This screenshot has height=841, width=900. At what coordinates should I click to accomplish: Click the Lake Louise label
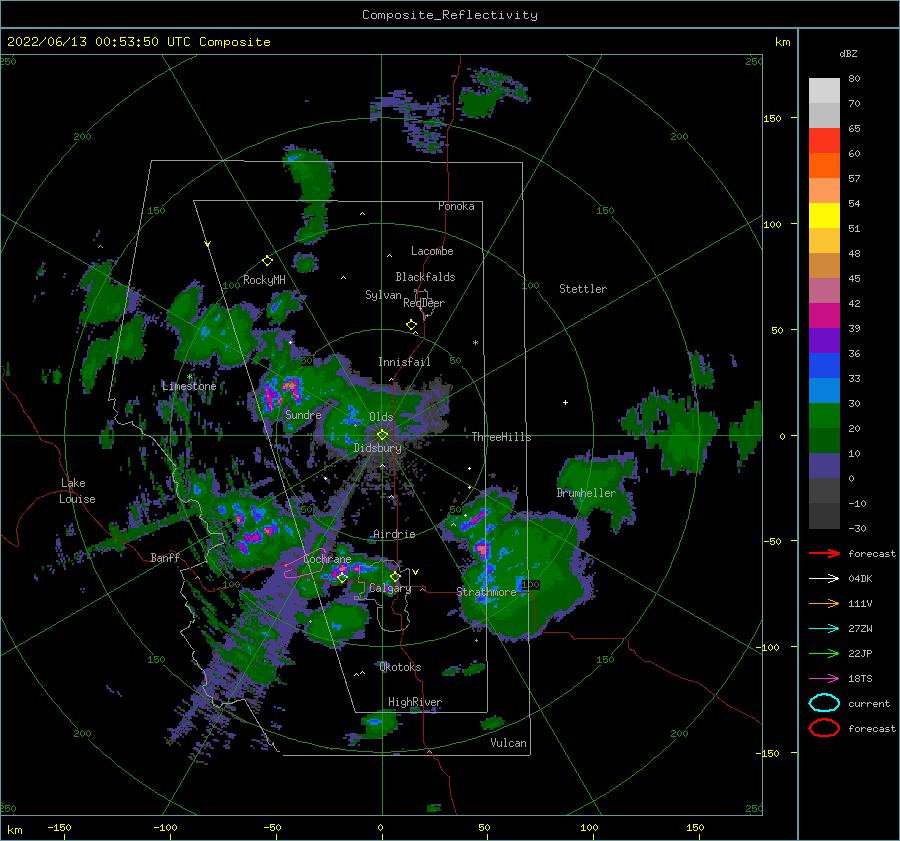[x=77, y=491]
